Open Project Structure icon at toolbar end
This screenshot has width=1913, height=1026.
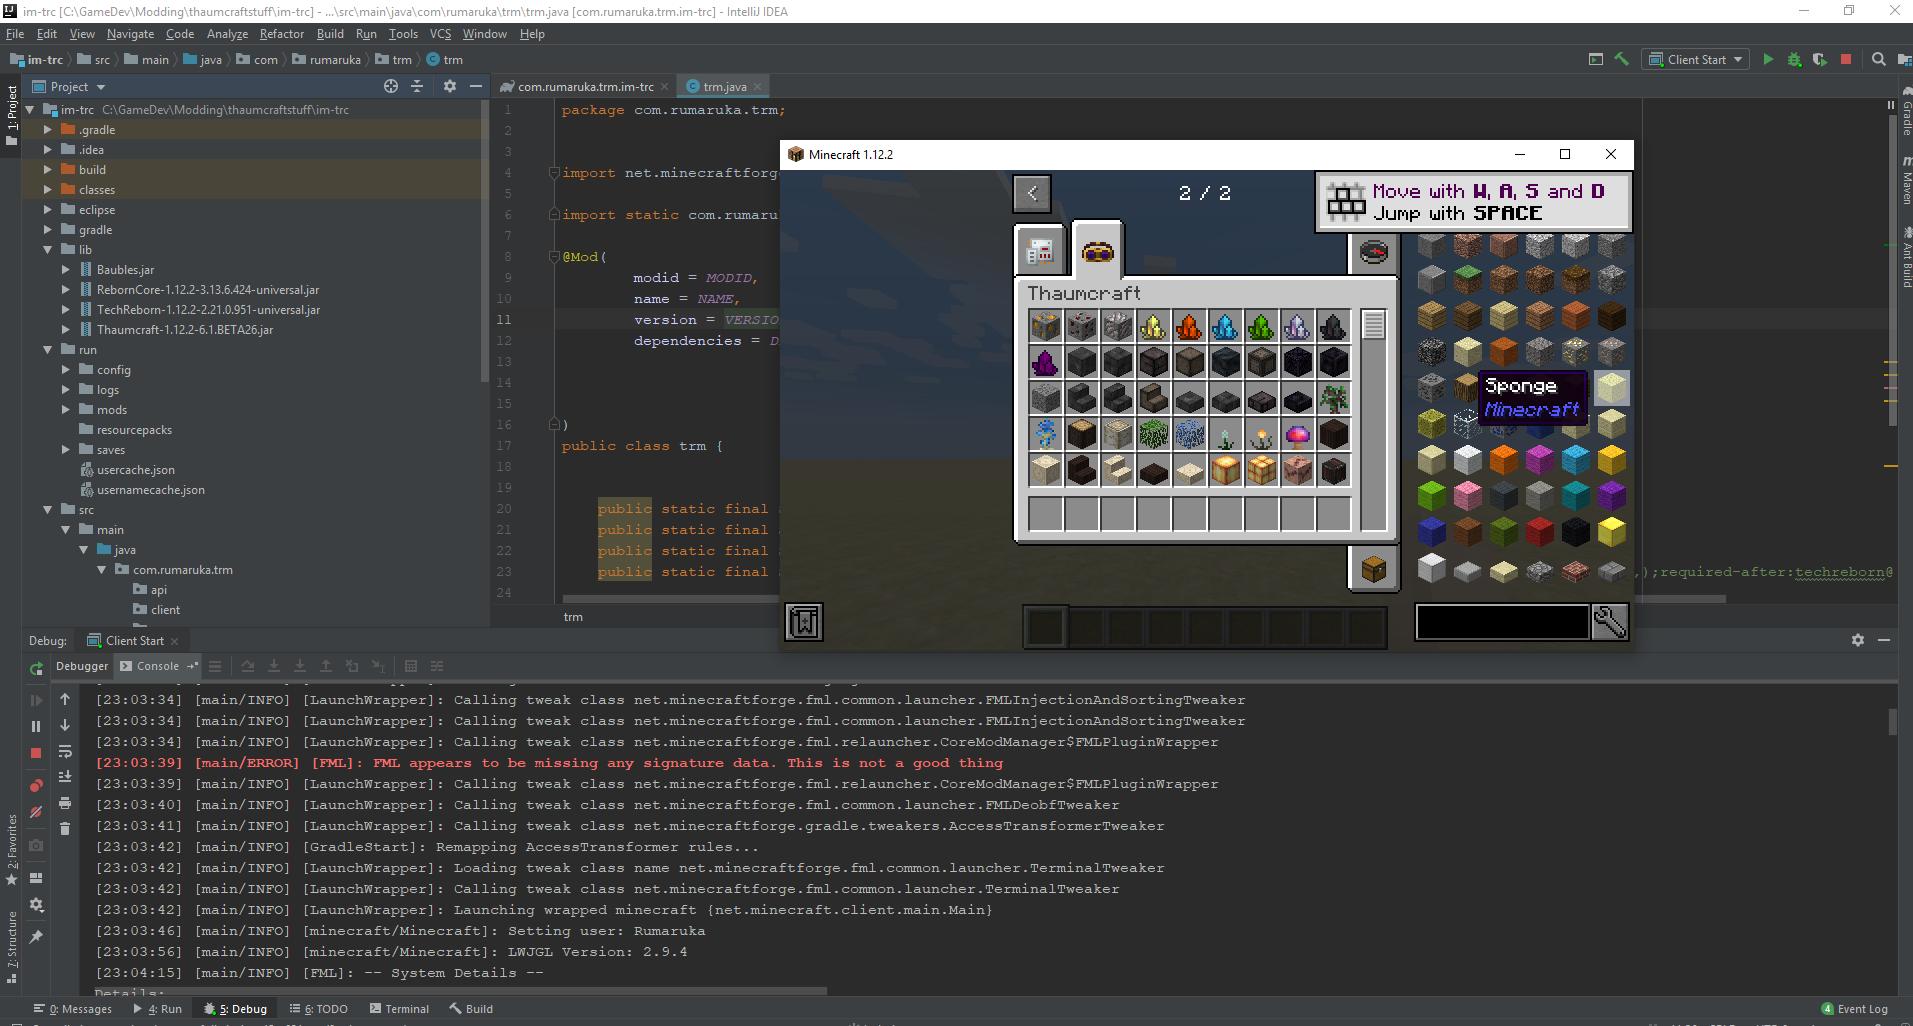pos(1904,60)
